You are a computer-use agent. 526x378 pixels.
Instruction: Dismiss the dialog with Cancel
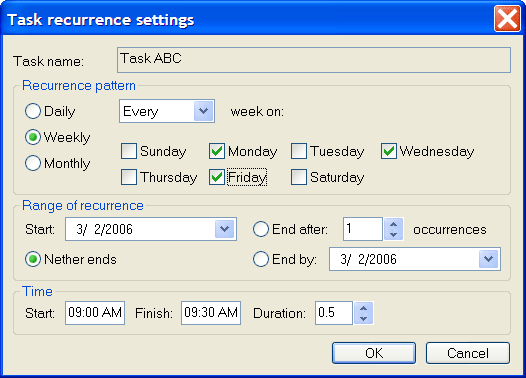[x=468, y=353]
